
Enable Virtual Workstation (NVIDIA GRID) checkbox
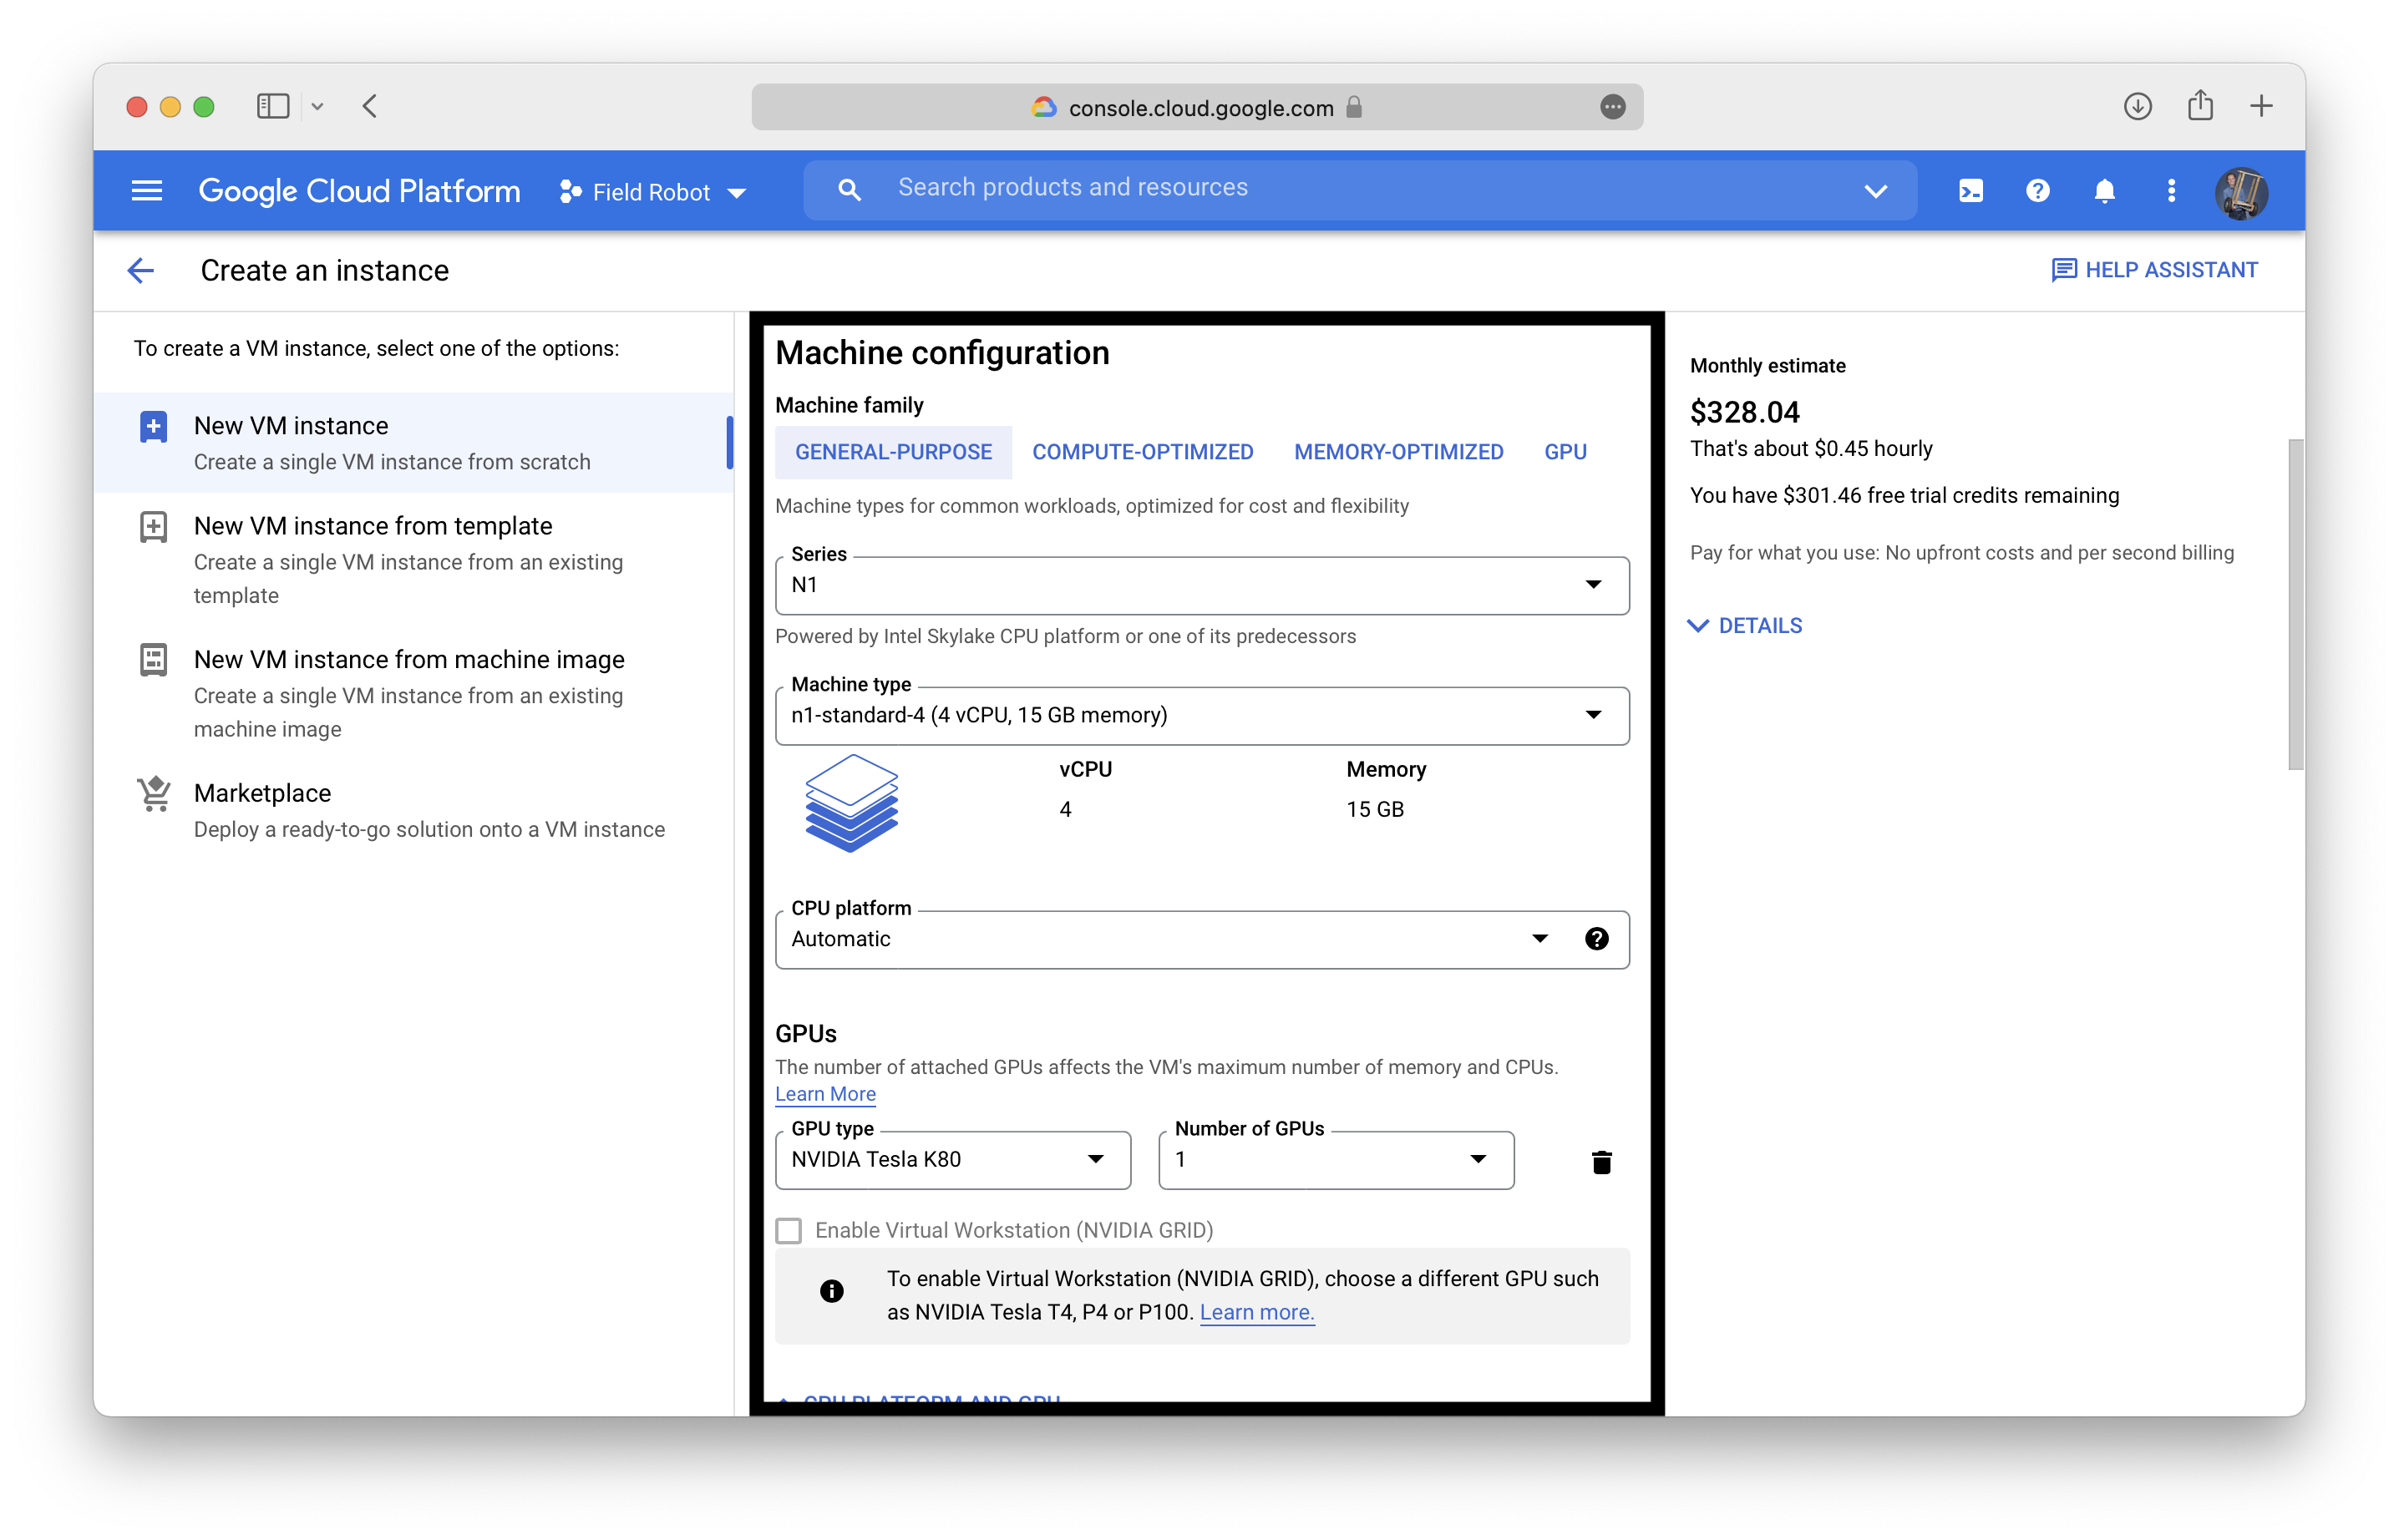[x=789, y=1230]
